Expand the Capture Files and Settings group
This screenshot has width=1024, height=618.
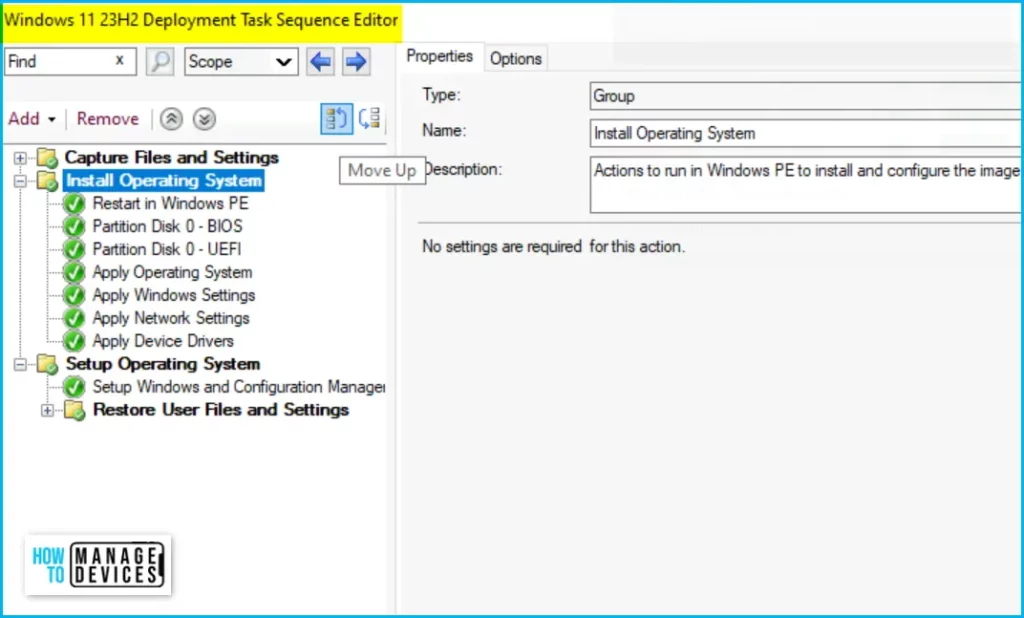point(20,158)
